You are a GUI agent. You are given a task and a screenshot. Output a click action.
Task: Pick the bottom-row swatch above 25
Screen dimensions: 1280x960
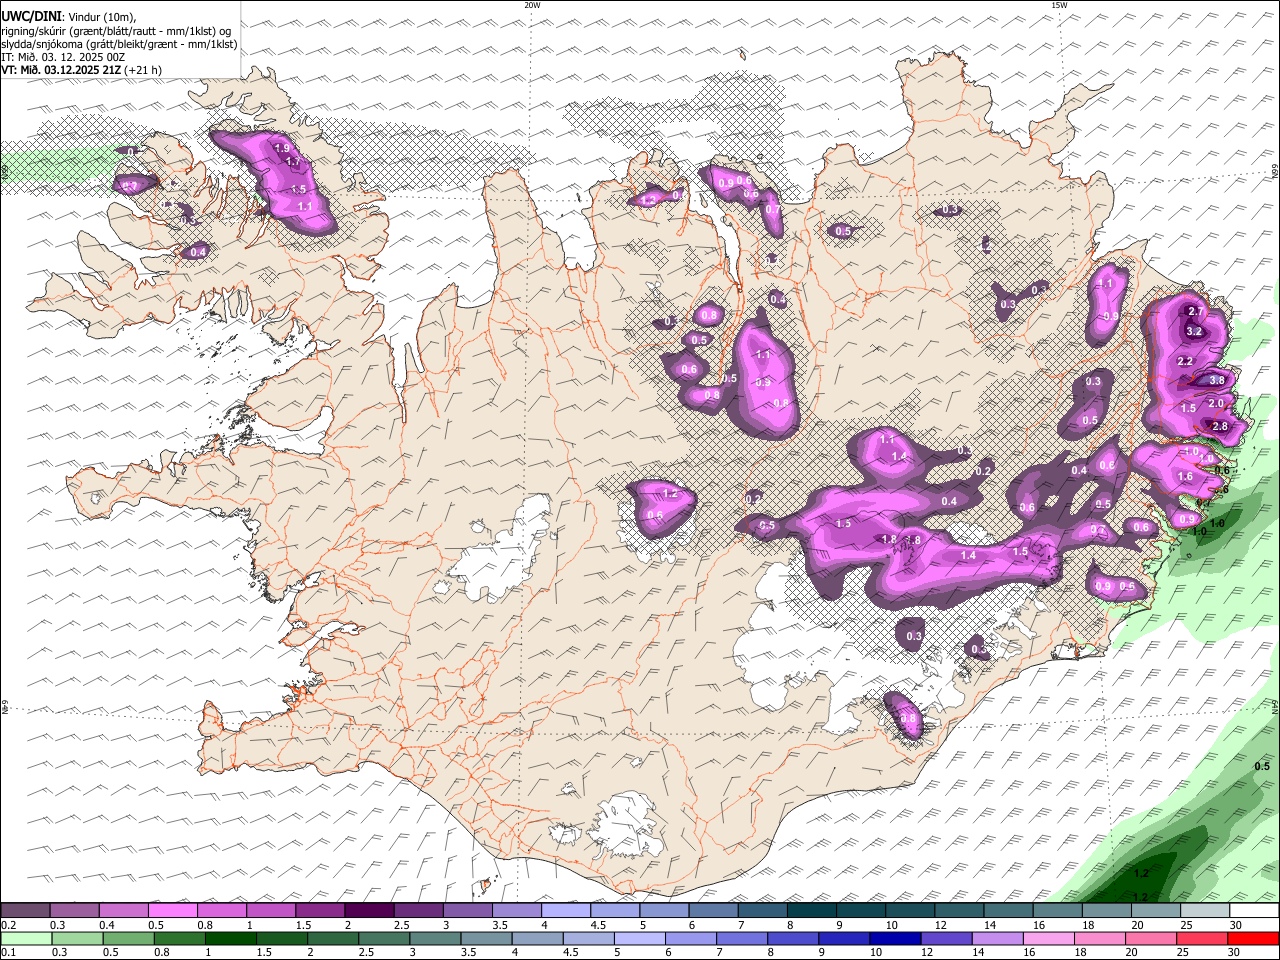1203,939
